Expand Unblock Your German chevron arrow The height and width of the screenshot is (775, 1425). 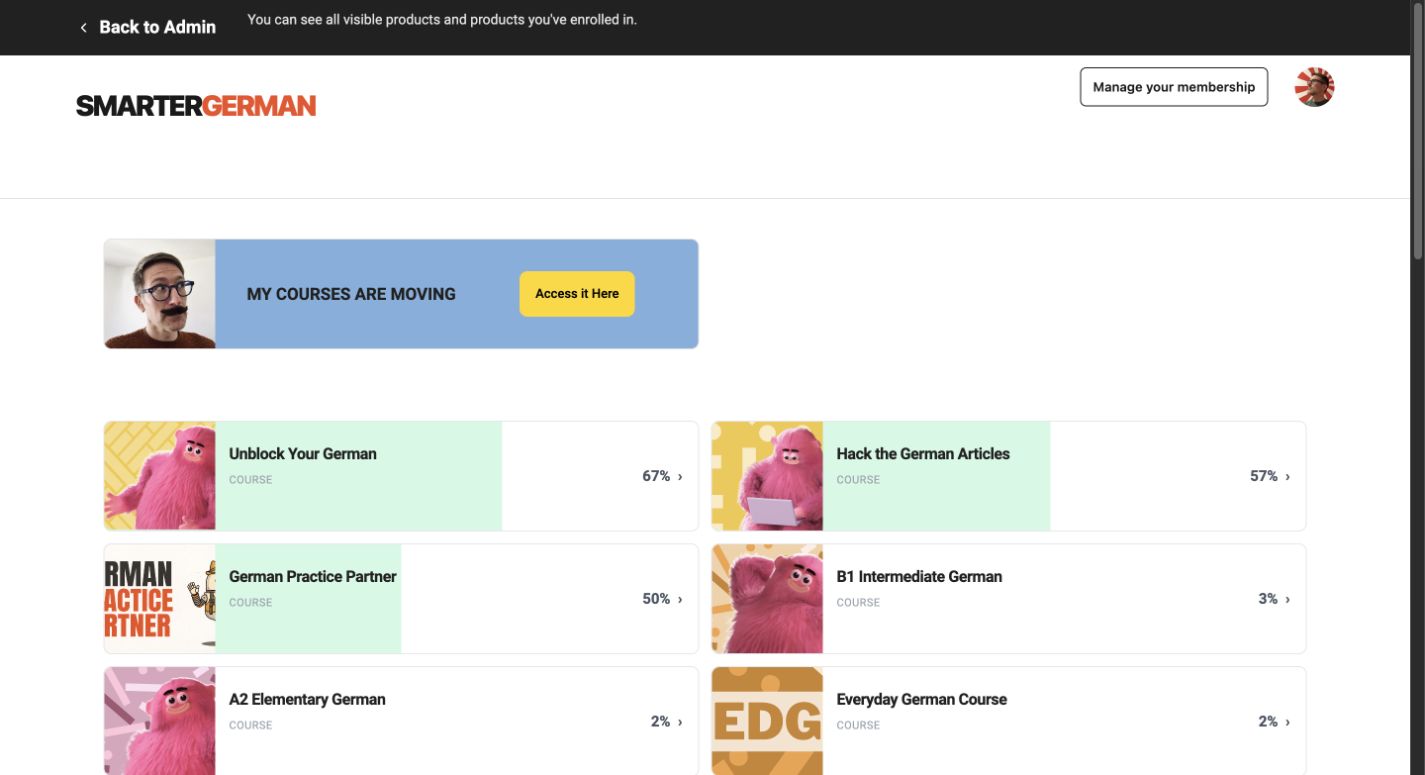(x=680, y=477)
